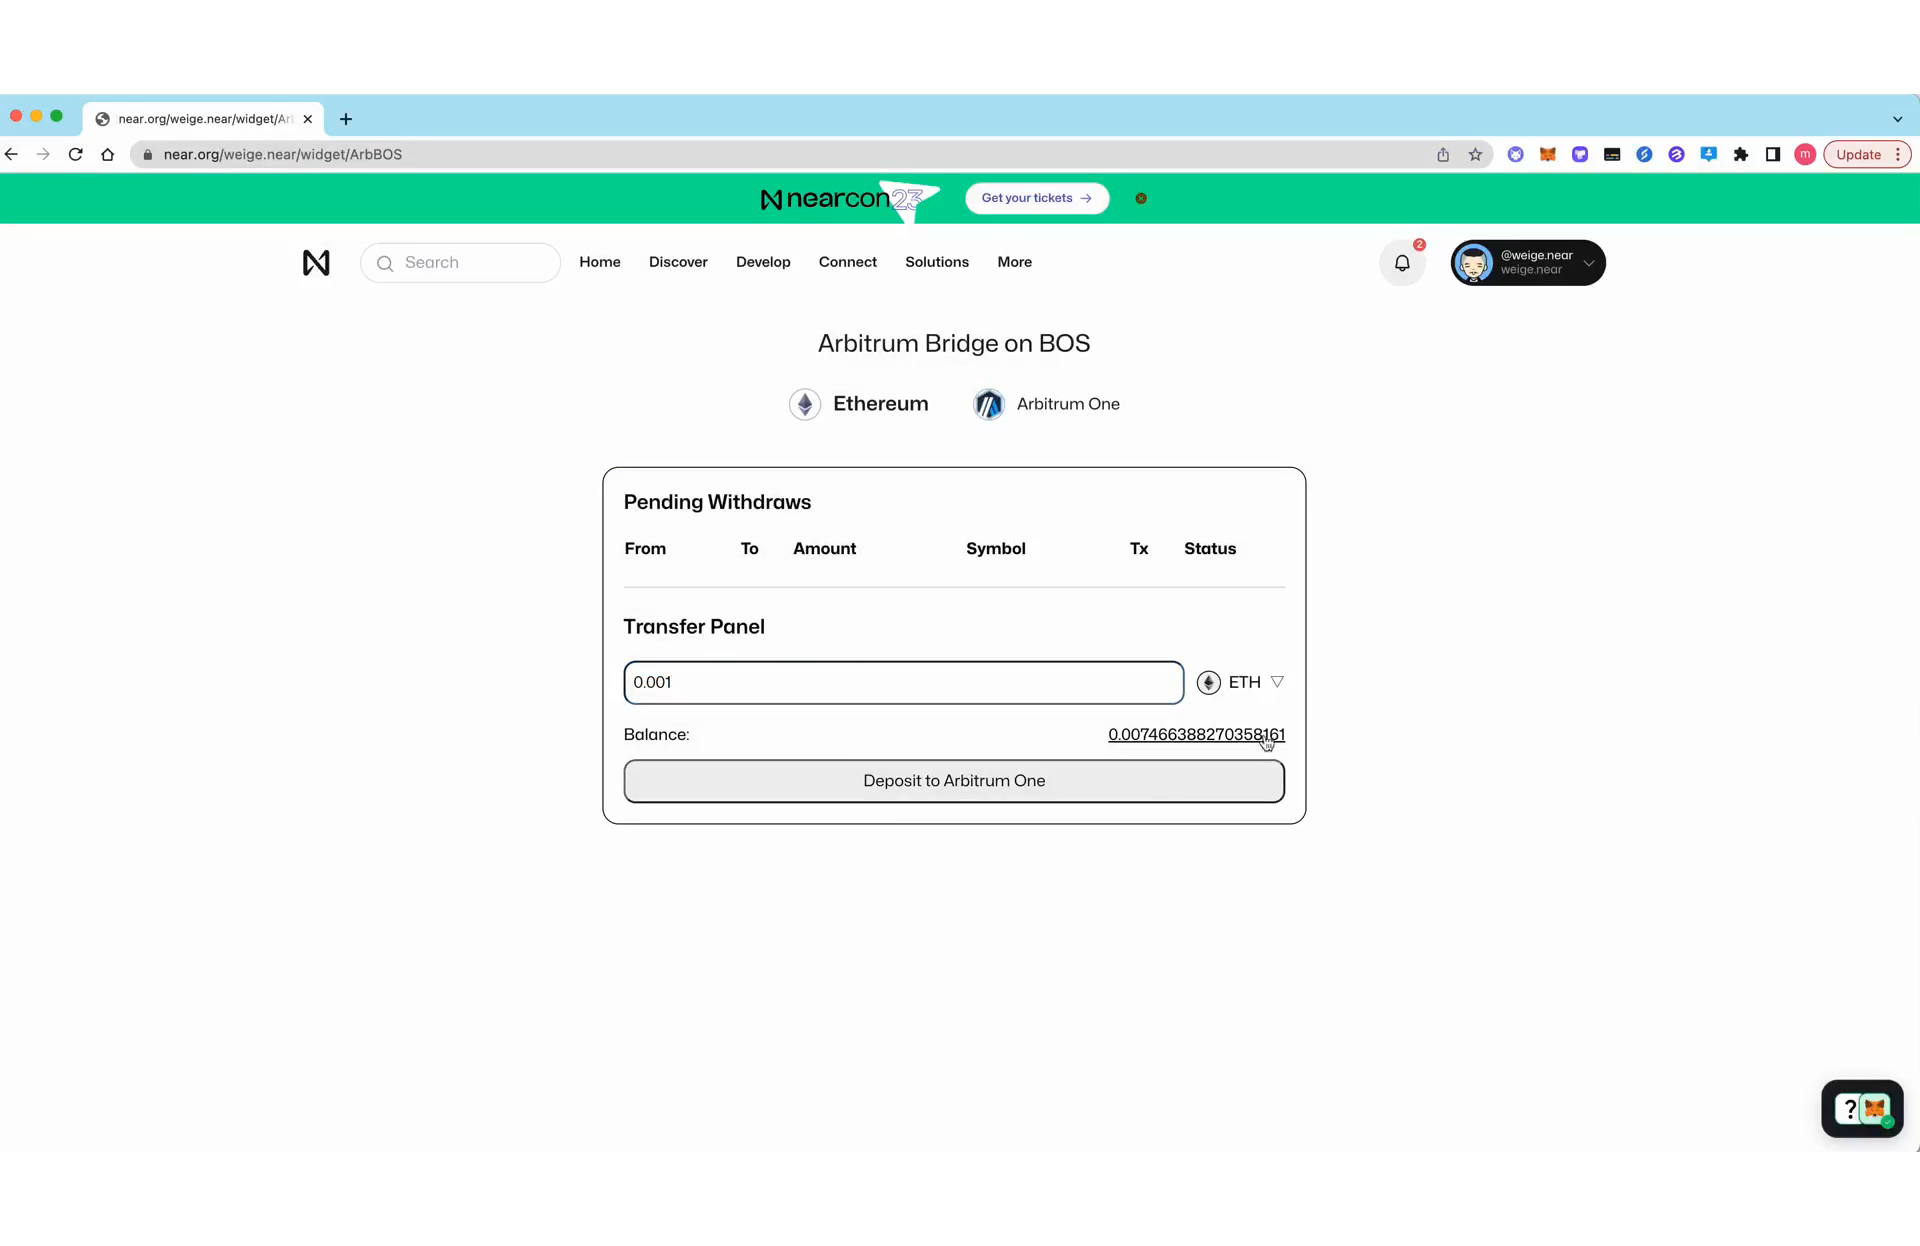This screenshot has height=1246, width=1920.
Task: Click the Symbol column header
Action: (996, 549)
